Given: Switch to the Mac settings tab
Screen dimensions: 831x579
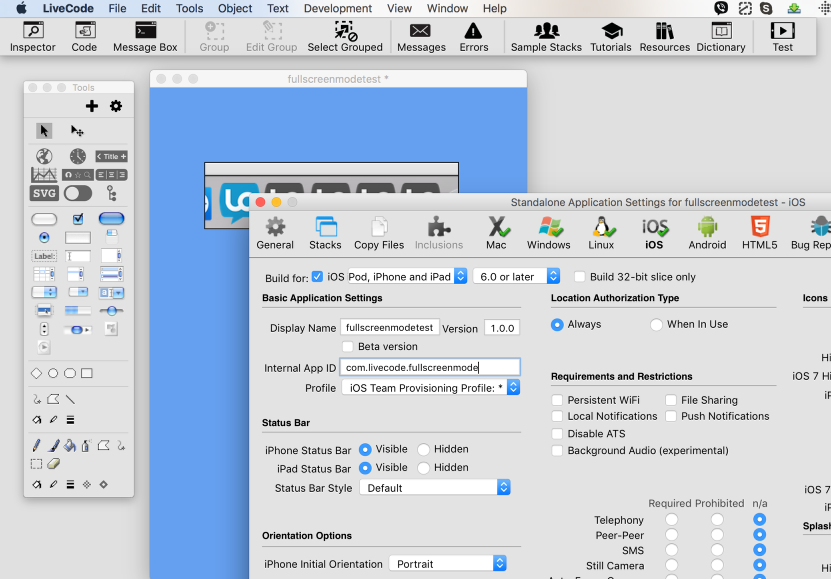Looking at the screenshot, I should tap(497, 233).
